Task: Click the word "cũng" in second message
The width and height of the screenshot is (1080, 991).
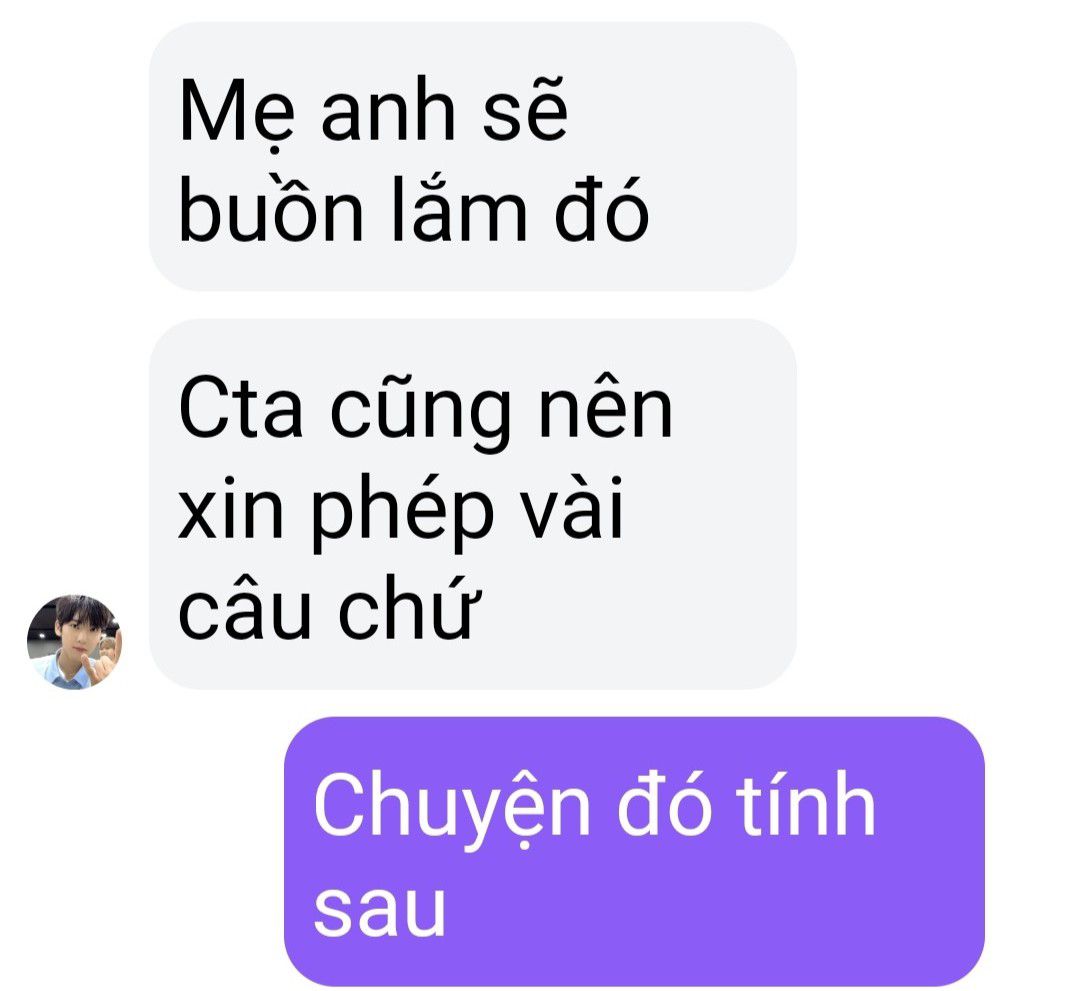Action: click(420, 413)
